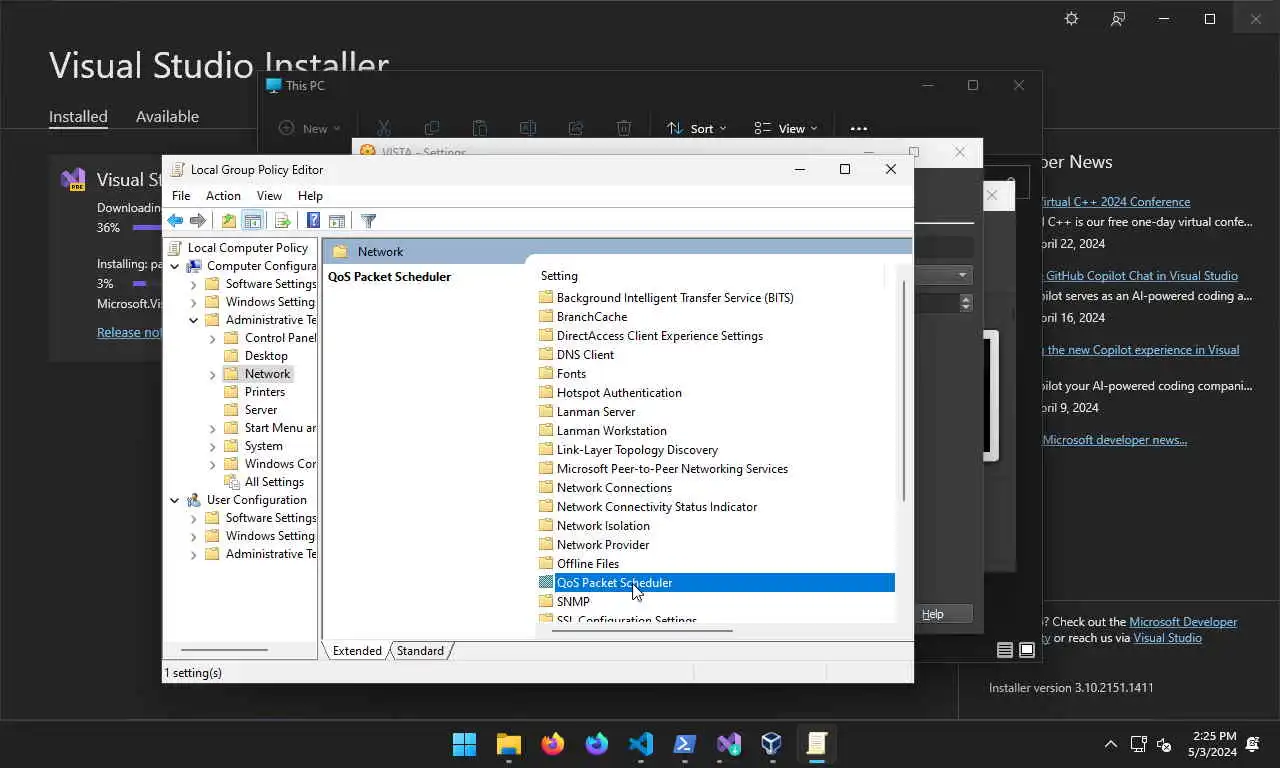Open the View menu in Group Policy Editor
Viewport: 1280px width, 768px height.
click(269, 196)
